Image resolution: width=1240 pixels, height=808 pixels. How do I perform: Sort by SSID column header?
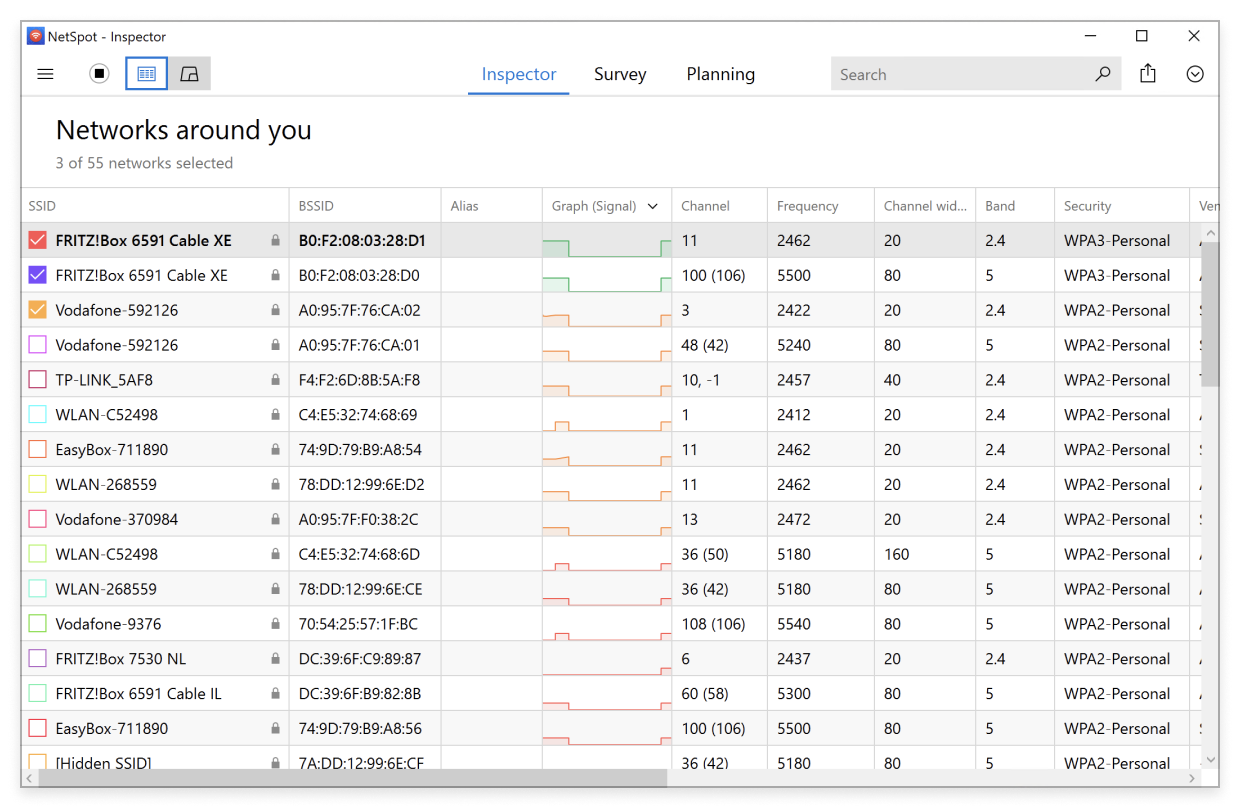tap(155, 206)
